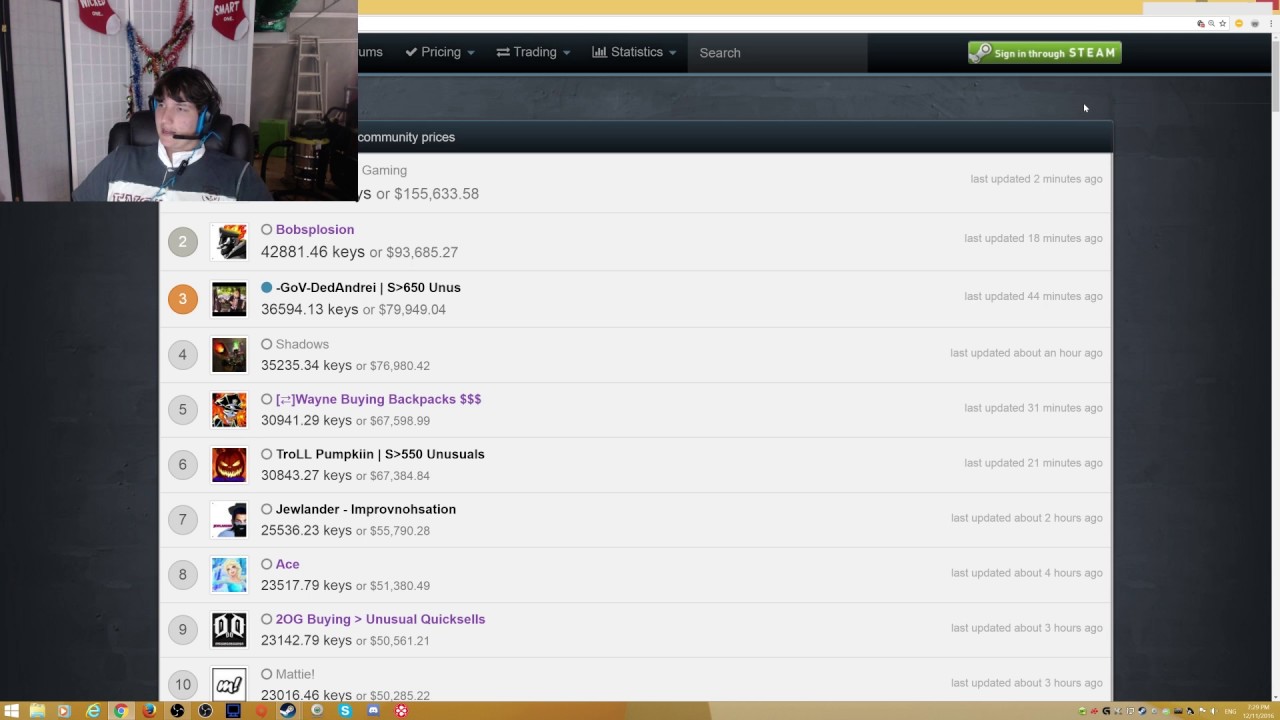Click the page's vertical scrollbar
The height and width of the screenshot is (720, 1280).
[x=1275, y=366]
